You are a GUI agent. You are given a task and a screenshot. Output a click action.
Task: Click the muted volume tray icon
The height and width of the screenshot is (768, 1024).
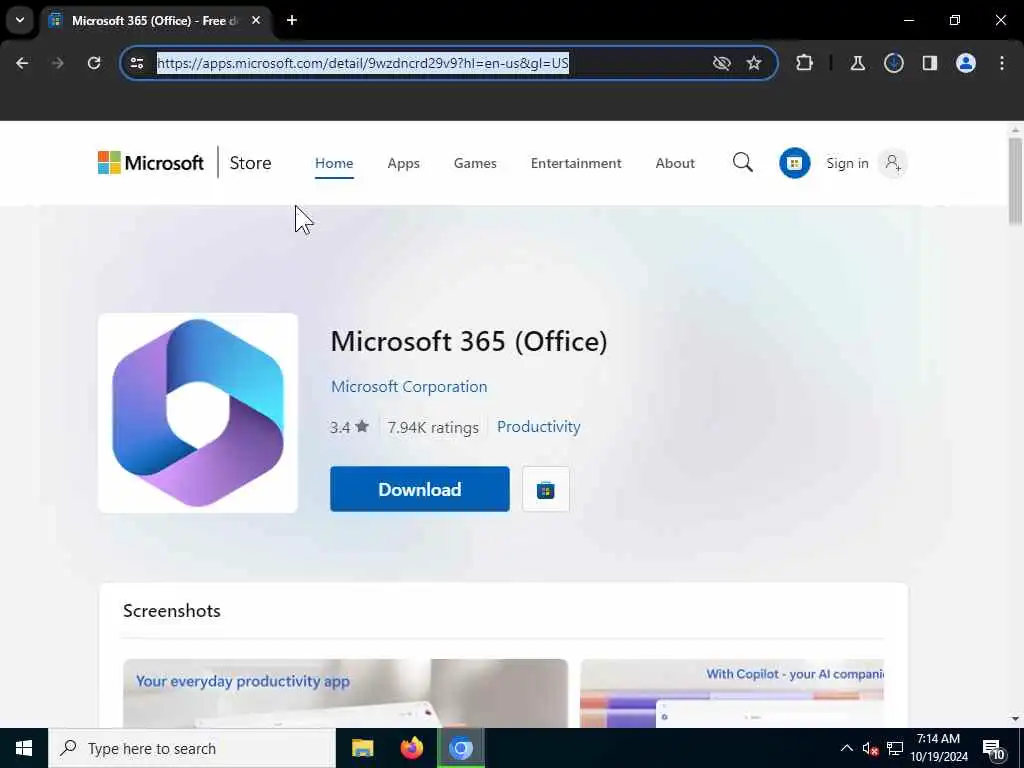pos(870,748)
